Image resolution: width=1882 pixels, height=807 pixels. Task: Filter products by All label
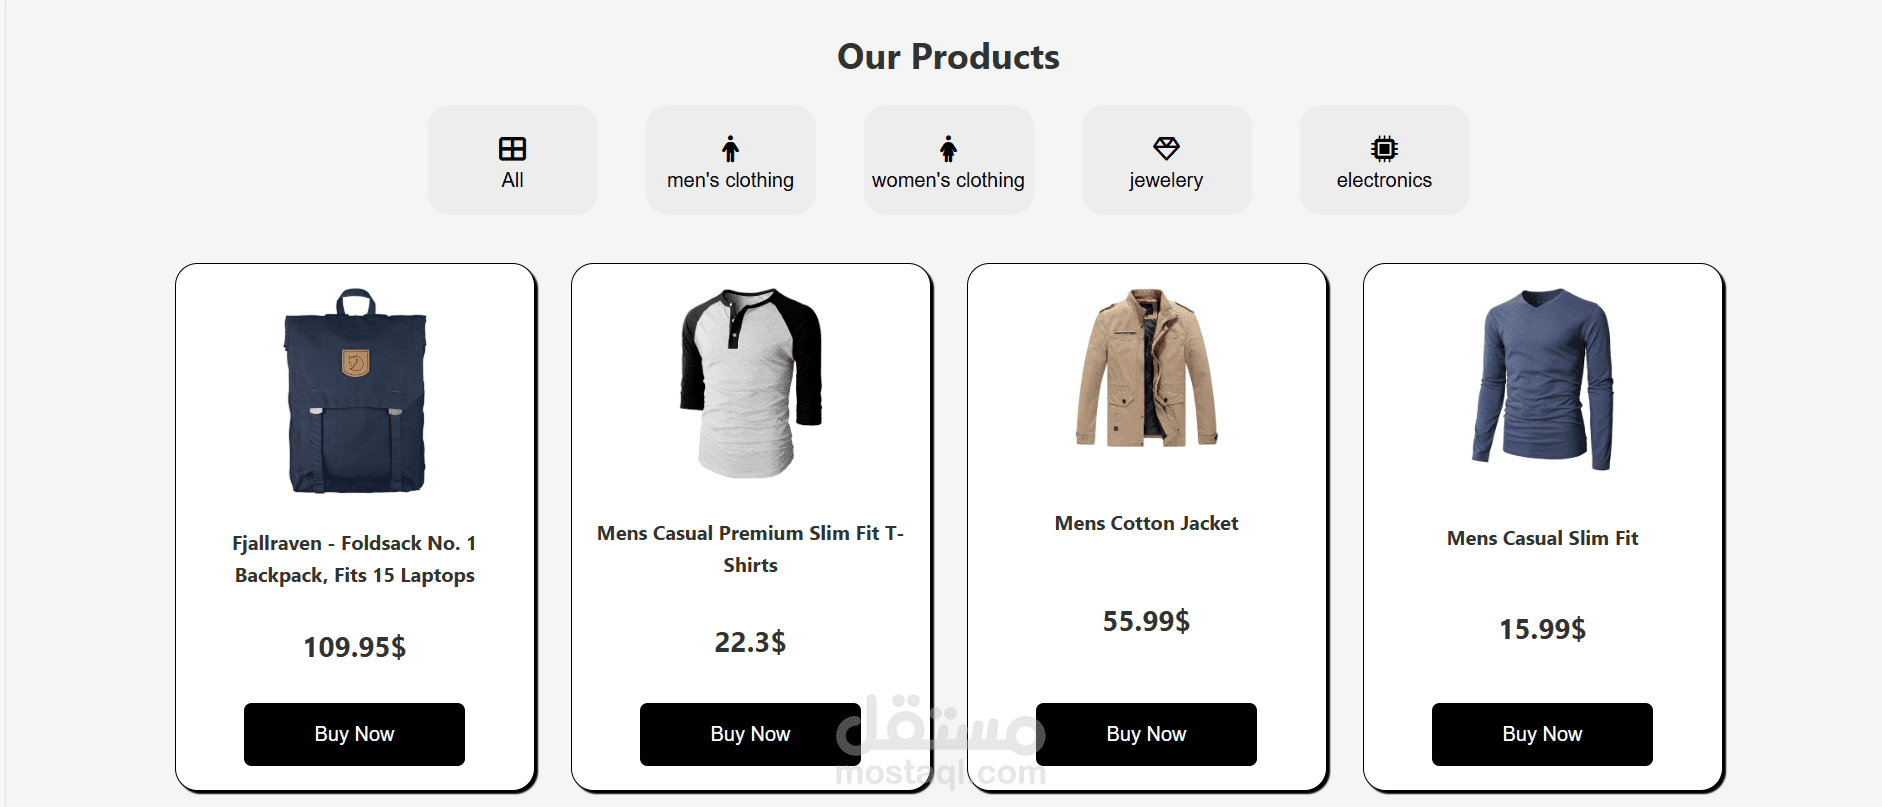(512, 181)
